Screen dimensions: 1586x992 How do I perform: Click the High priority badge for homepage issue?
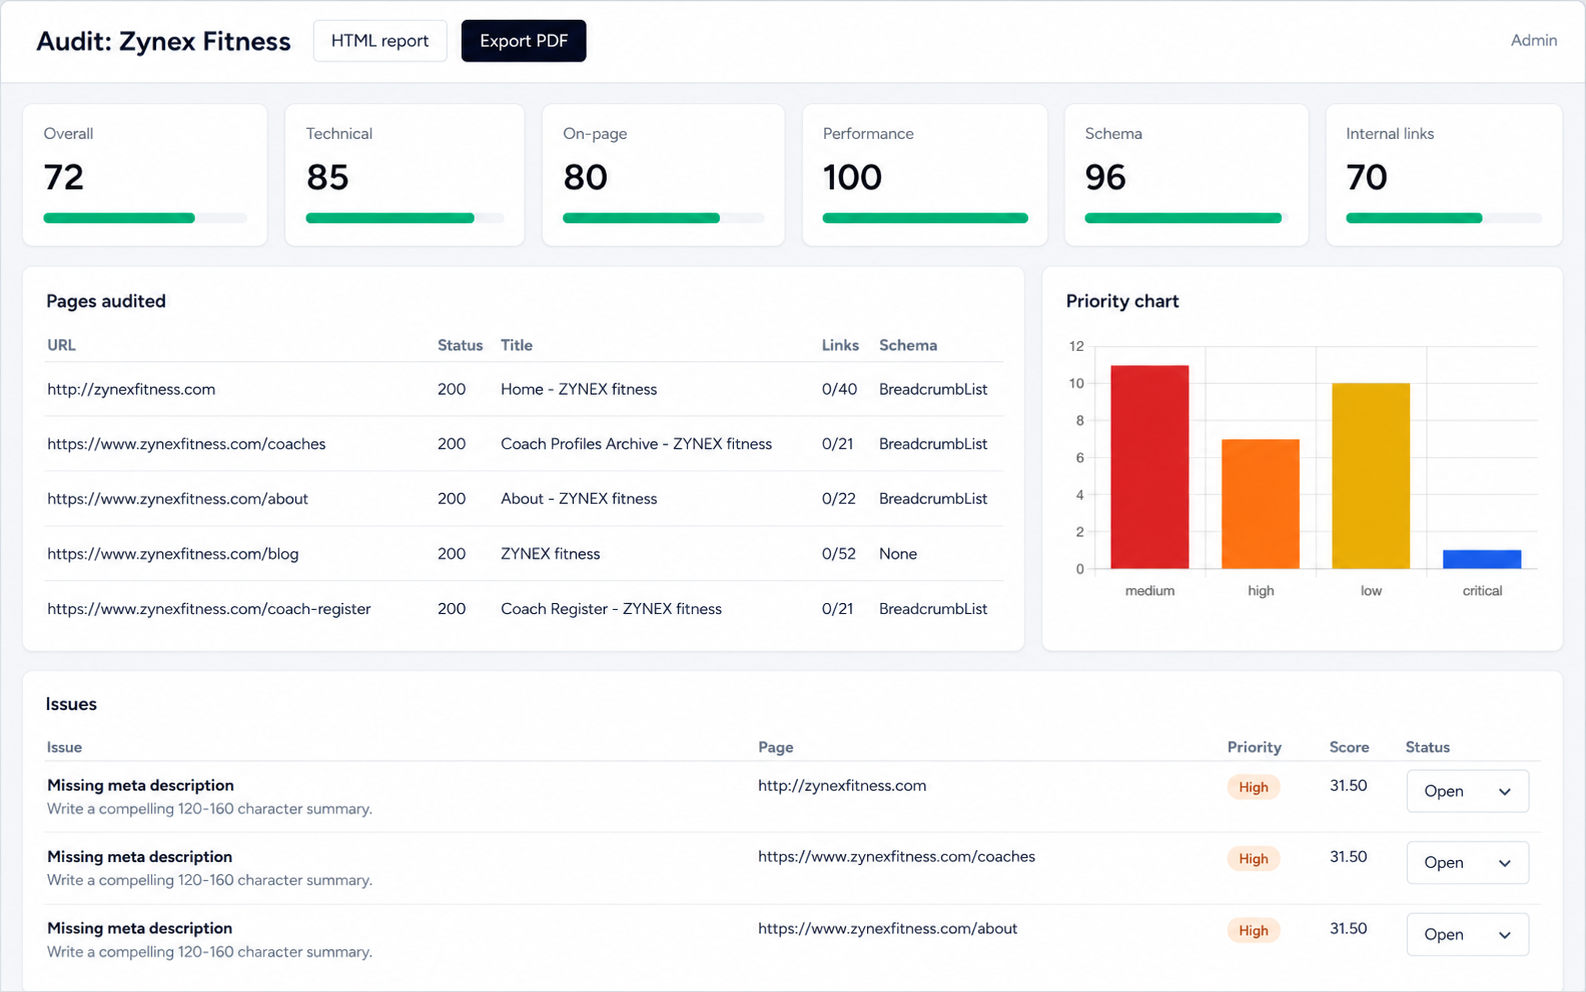(x=1253, y=787)
